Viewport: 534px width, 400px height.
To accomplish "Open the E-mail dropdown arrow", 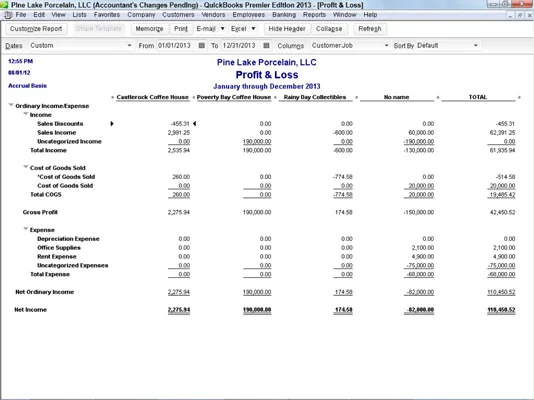I will point(222,29).
